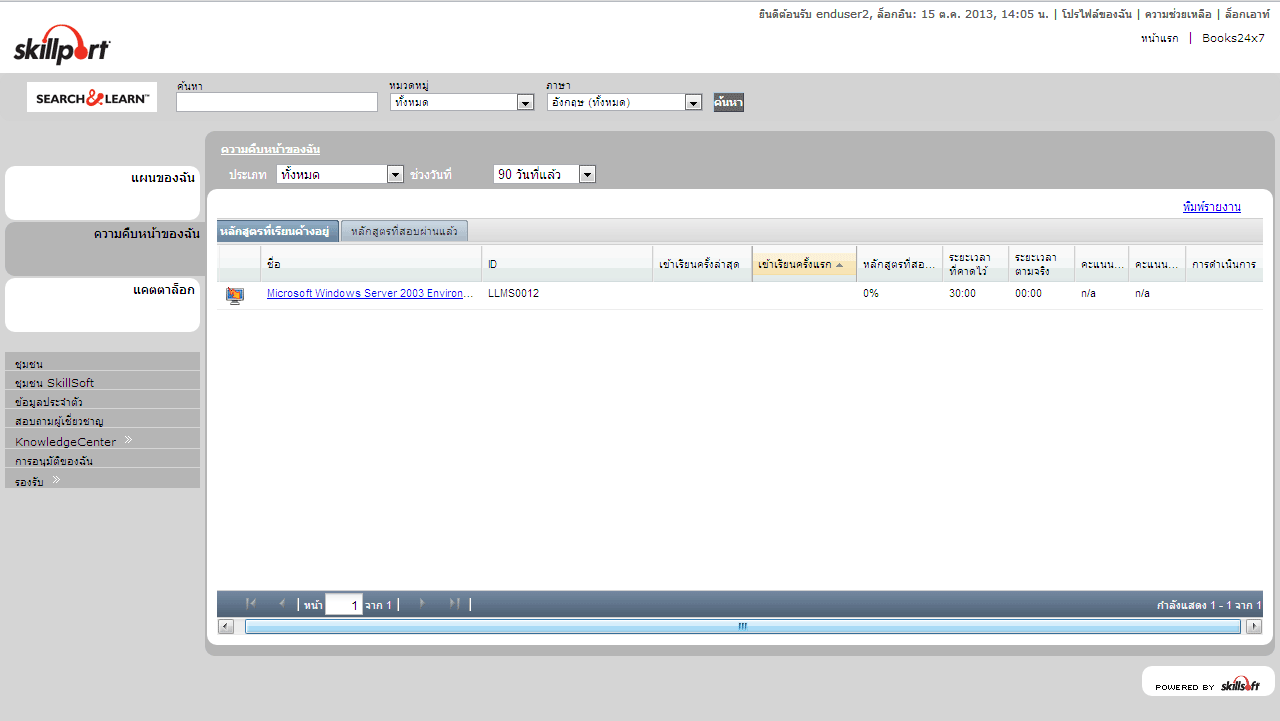The width and height of the screenshot is (1280, 721).
Task: Switch to the หลักสูตรที่สอบผ่านแล้ว tab
Action: (x=404, y=231)
